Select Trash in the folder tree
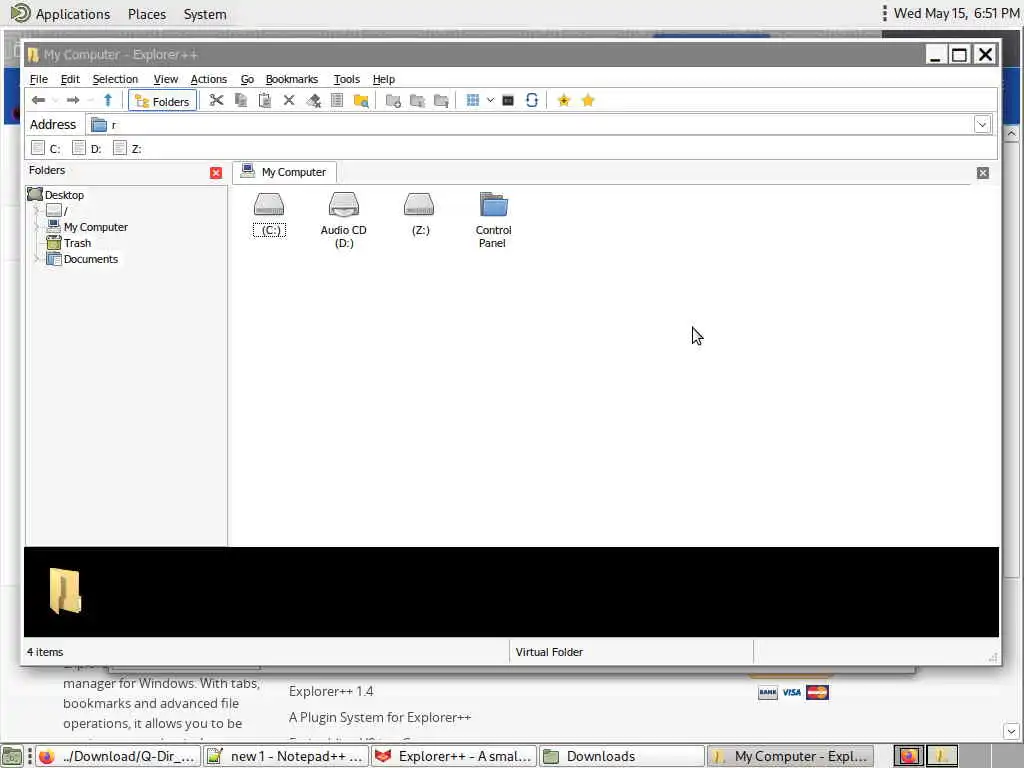1024x768 pixels. (77, 243)
